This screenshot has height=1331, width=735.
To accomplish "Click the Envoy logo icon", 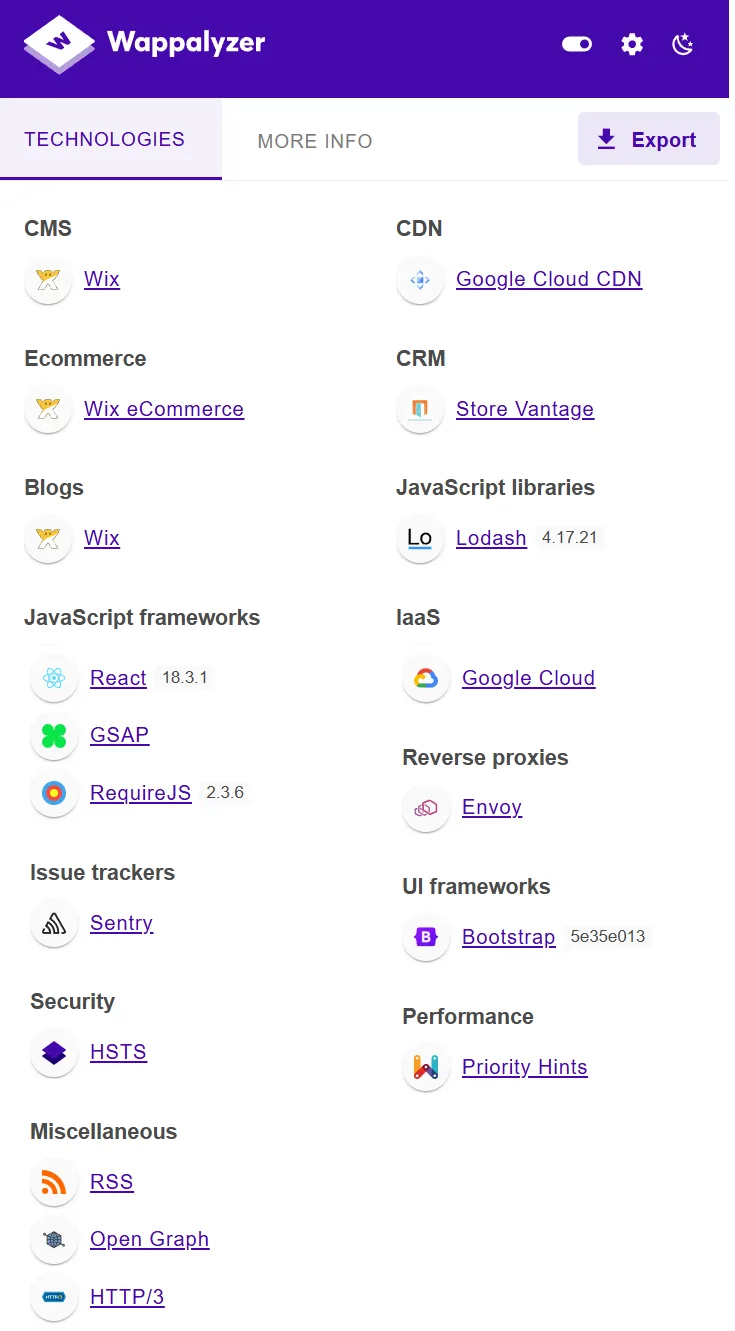I will 426,808.
